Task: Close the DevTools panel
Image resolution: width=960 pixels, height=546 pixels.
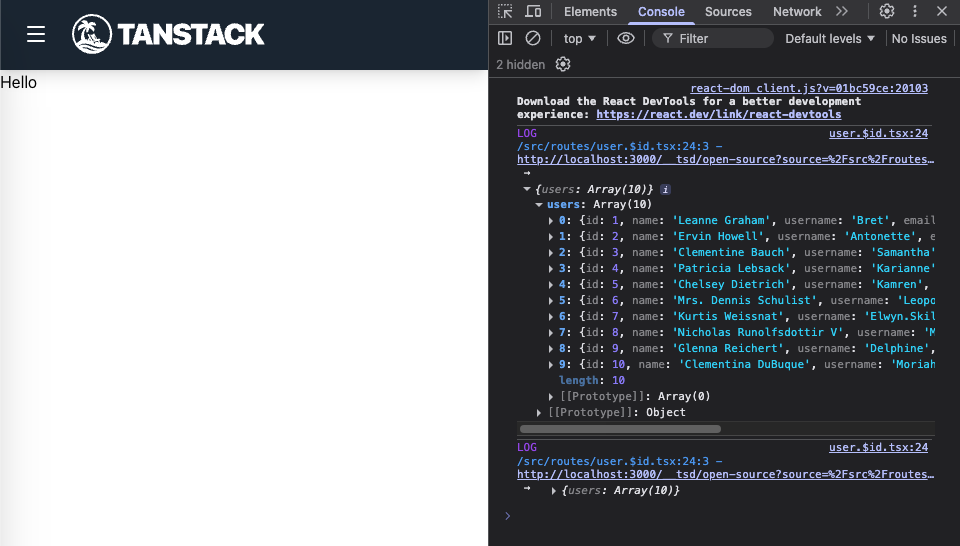Action: pyautogui.click(x=942, y=12)
